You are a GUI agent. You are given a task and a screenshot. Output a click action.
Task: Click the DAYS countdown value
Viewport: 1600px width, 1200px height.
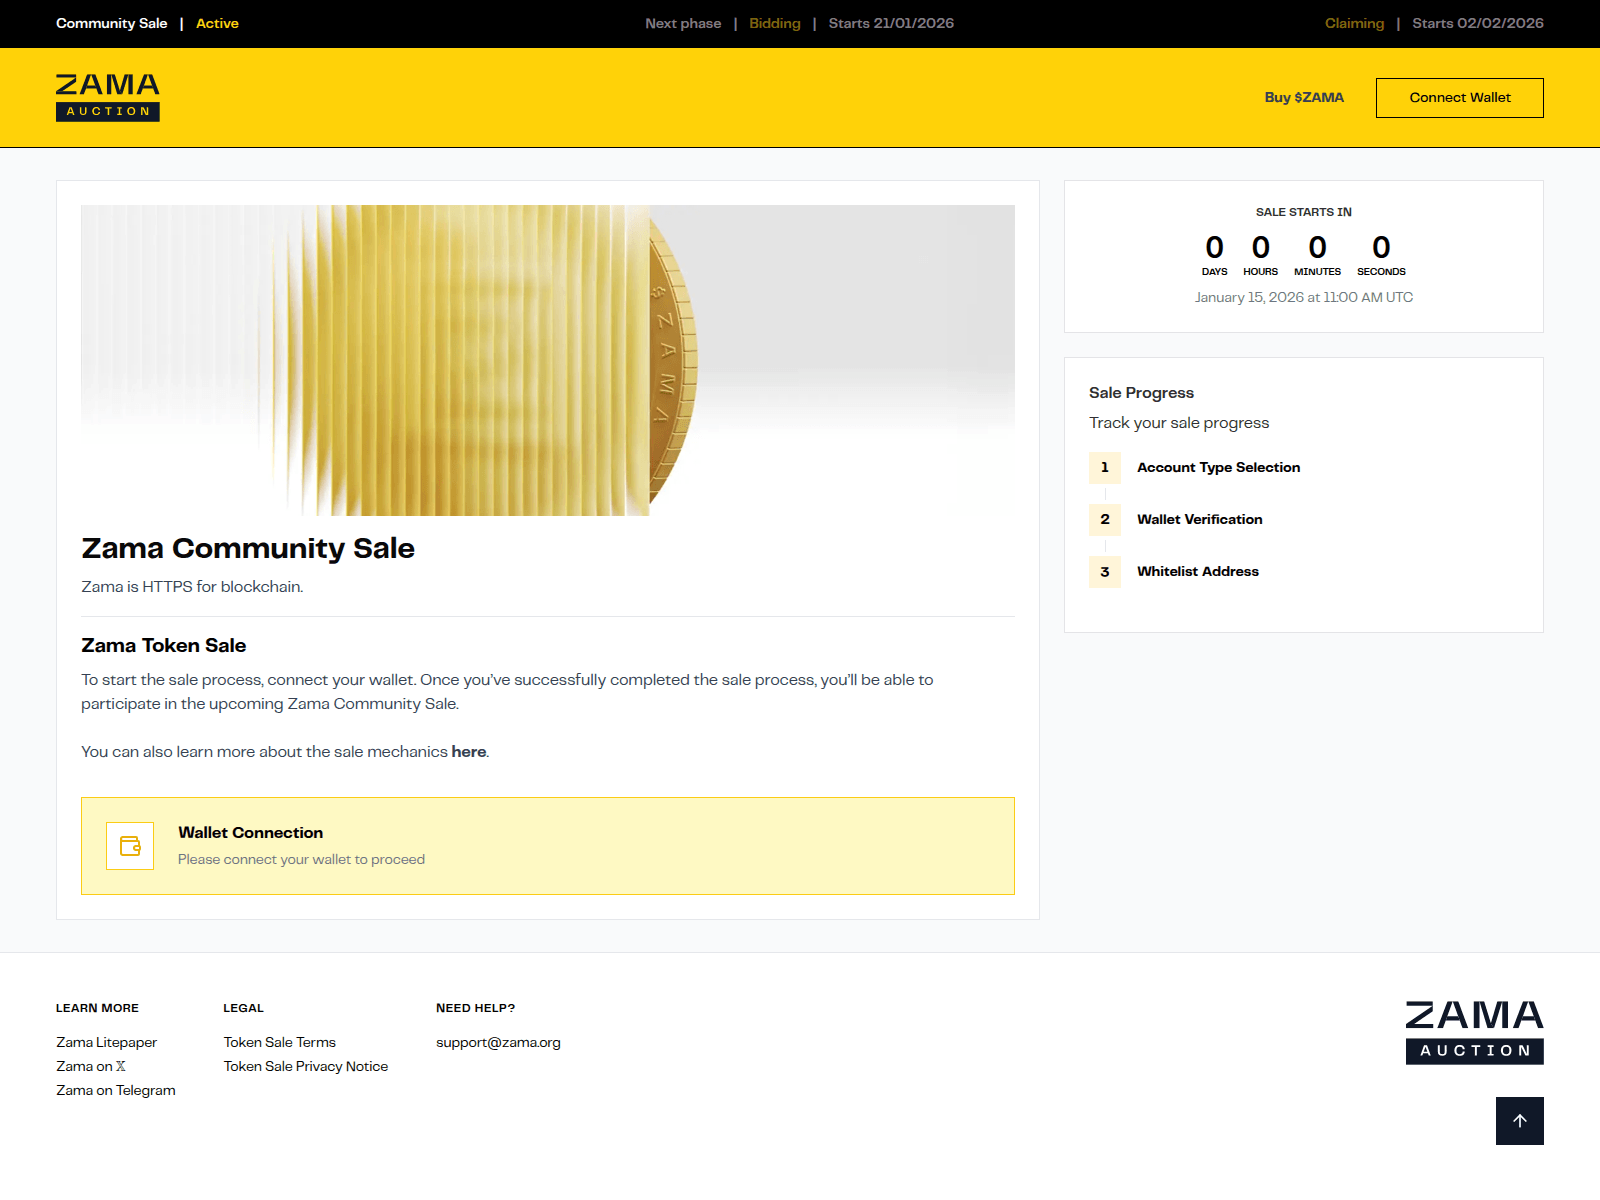(x=1215, y=247)
